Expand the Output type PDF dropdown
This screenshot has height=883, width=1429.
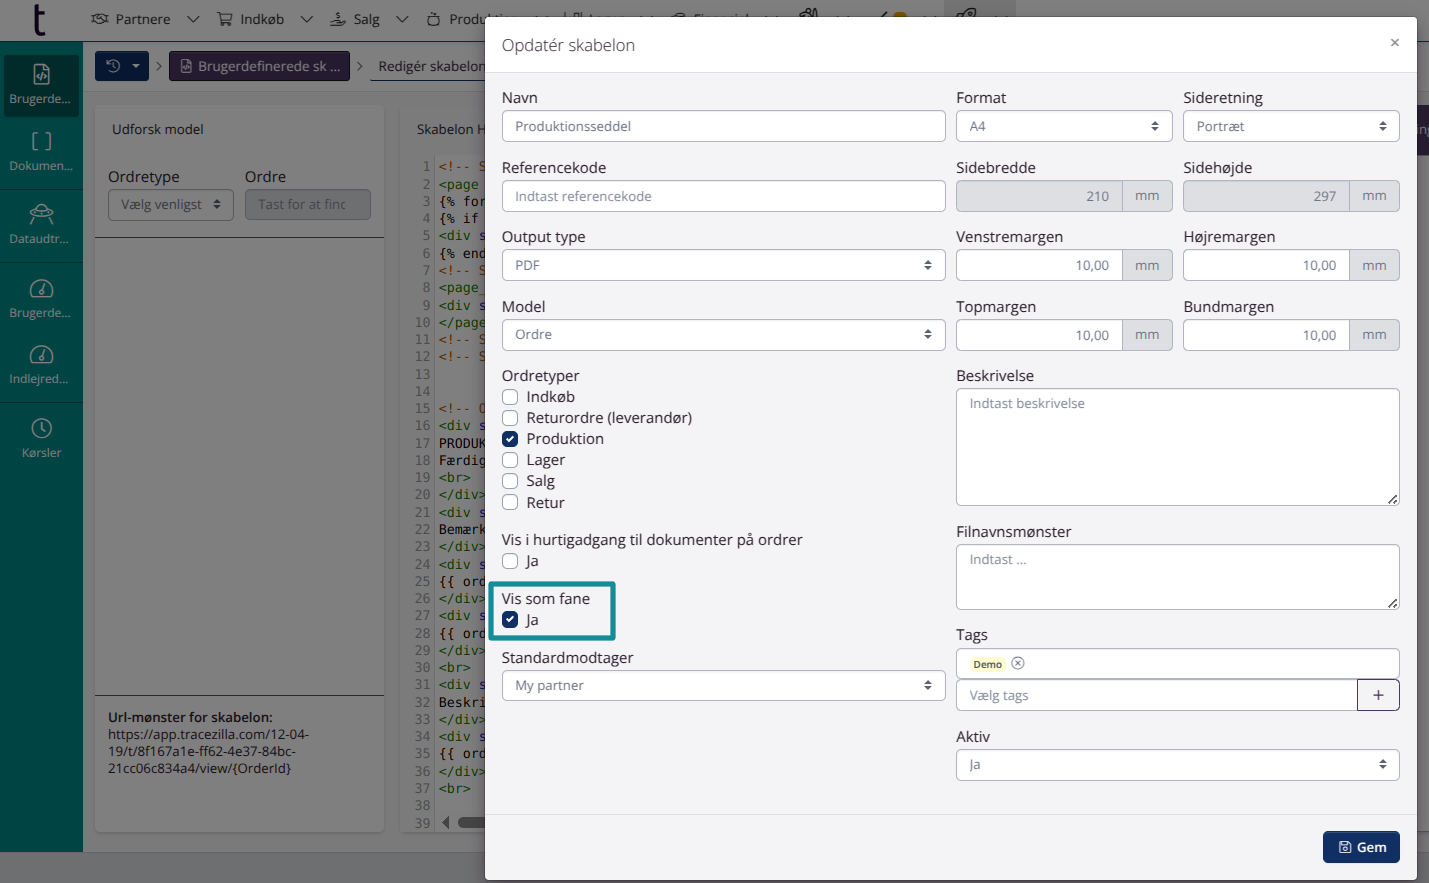pyautogui.click(x=723, y=265)
